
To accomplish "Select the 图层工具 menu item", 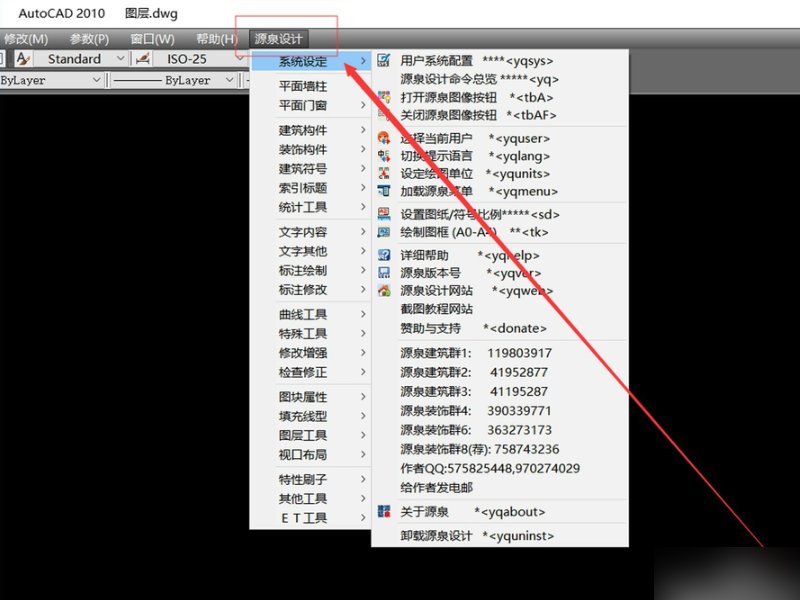I will (x=311, y=435).
